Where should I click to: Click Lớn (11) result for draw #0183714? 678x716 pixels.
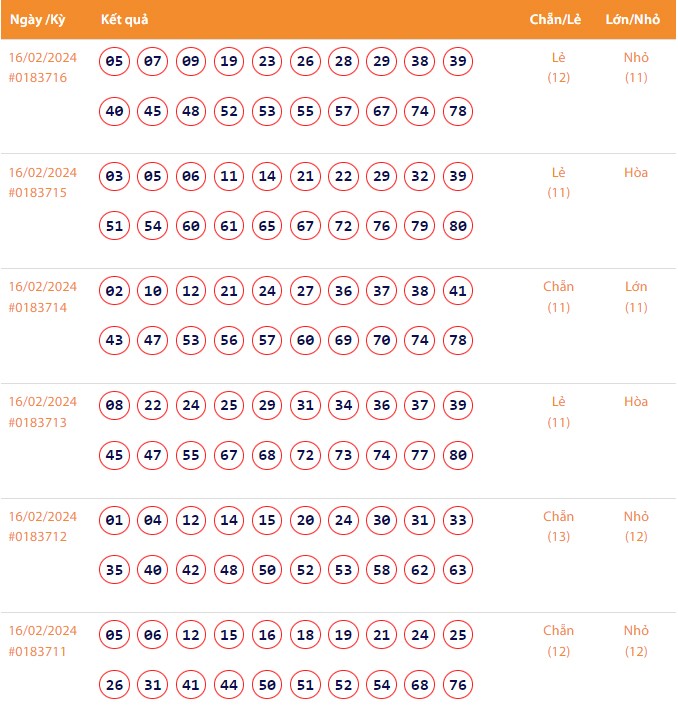636,297
